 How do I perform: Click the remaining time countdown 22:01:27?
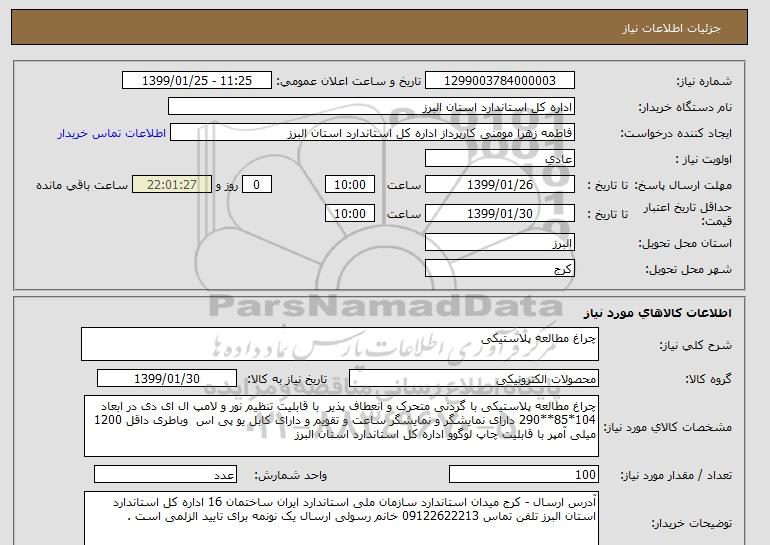point(172,185)
